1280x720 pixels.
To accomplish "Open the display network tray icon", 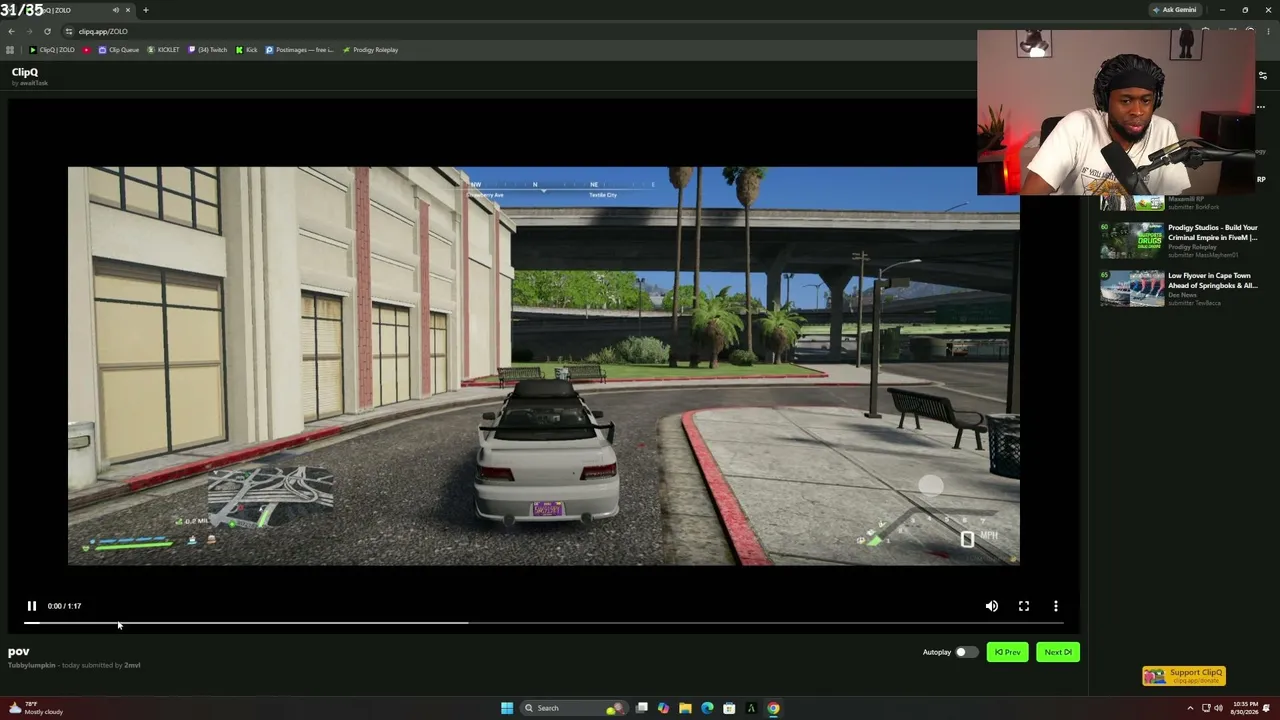I will [x=1206, y=708].
